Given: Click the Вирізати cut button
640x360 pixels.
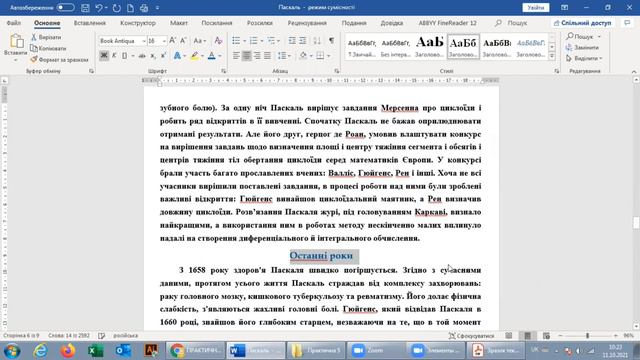Looking at the screenshot, I should [46, 37].
